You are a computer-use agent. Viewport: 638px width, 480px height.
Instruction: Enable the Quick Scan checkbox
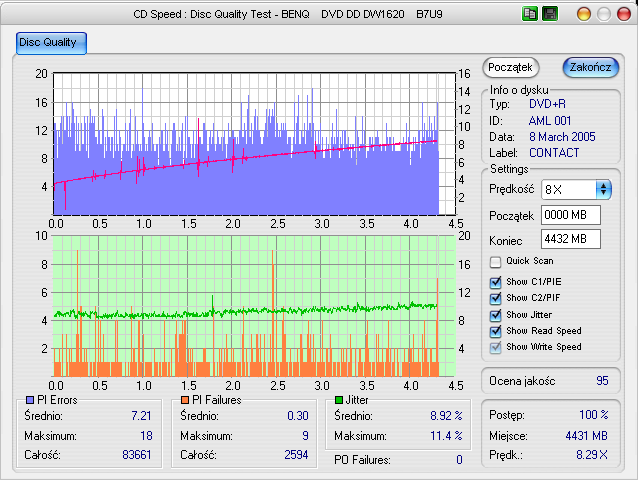(495, 262)
